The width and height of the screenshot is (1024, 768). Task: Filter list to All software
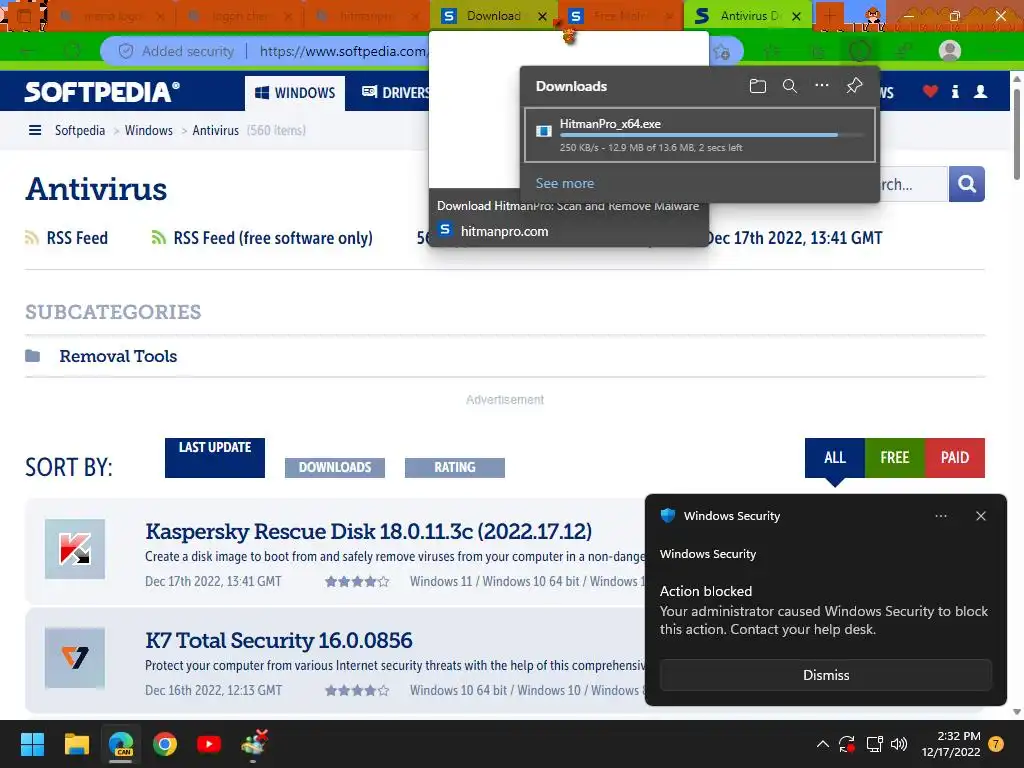click(x=835, y=458)
